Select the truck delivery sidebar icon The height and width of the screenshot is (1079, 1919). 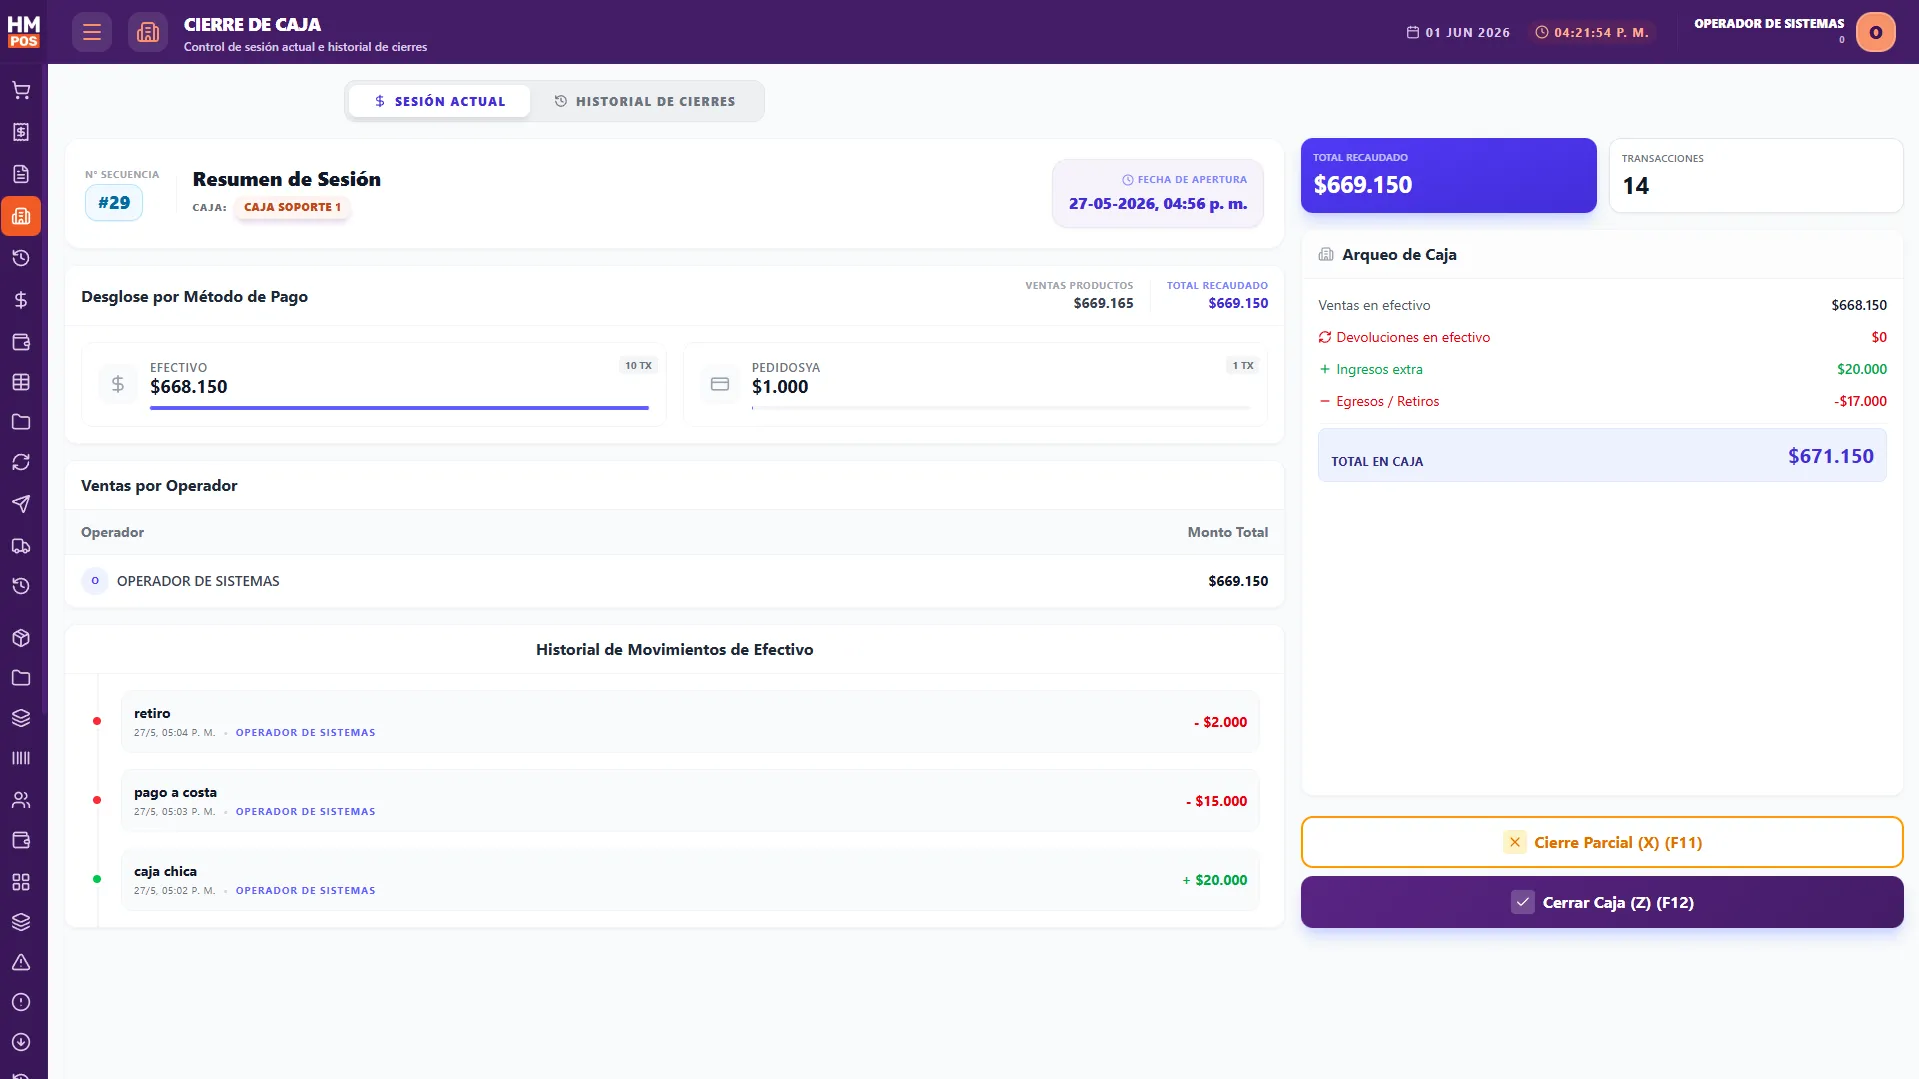21,546
